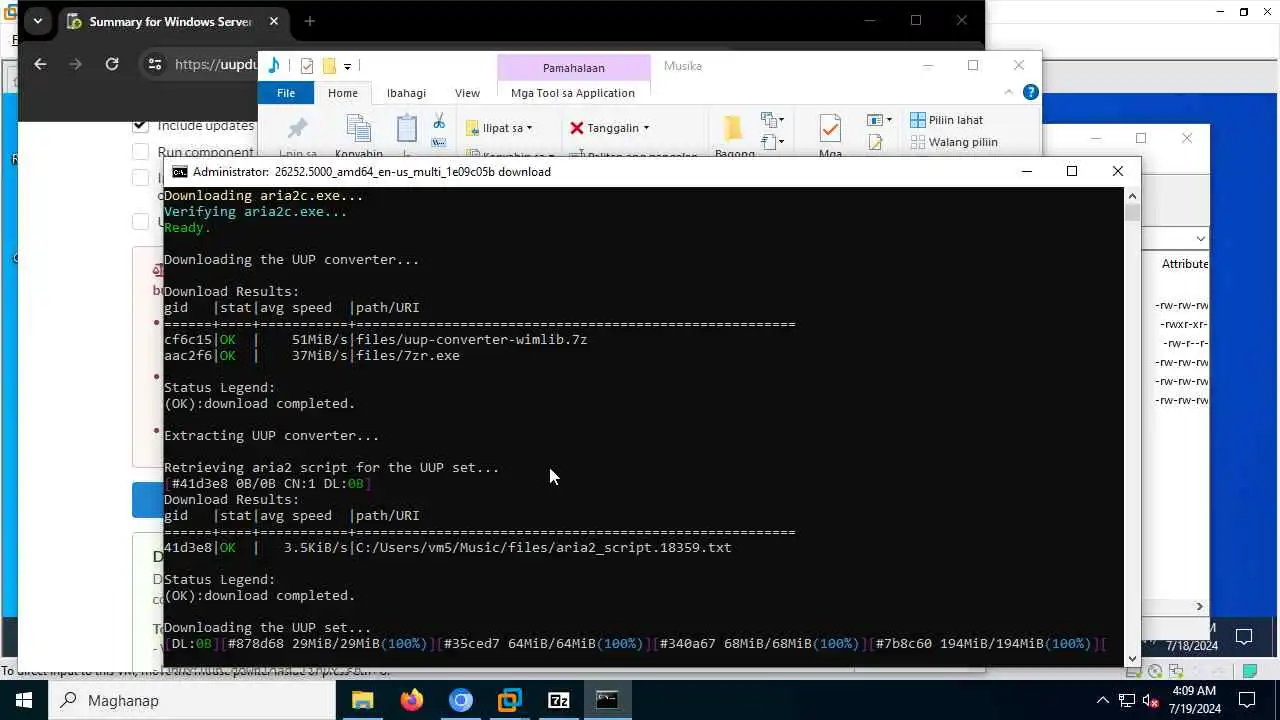
Task: Click the command prompt taskbar icon
Action: pyautogui.click(x=607, y=700)
